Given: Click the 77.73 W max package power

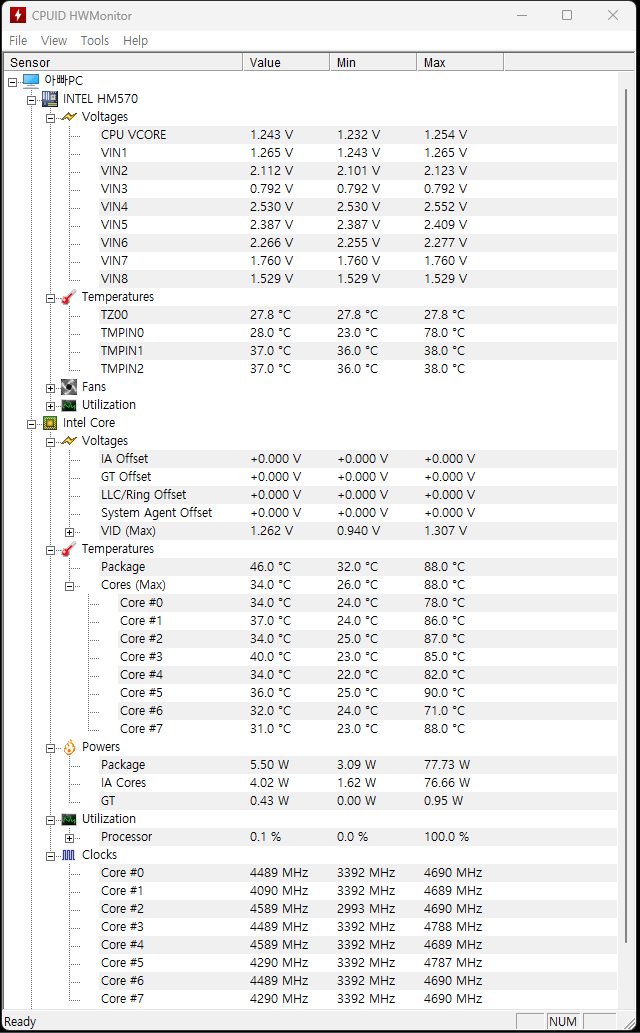Looking at the screenshot, I should 447,766.
